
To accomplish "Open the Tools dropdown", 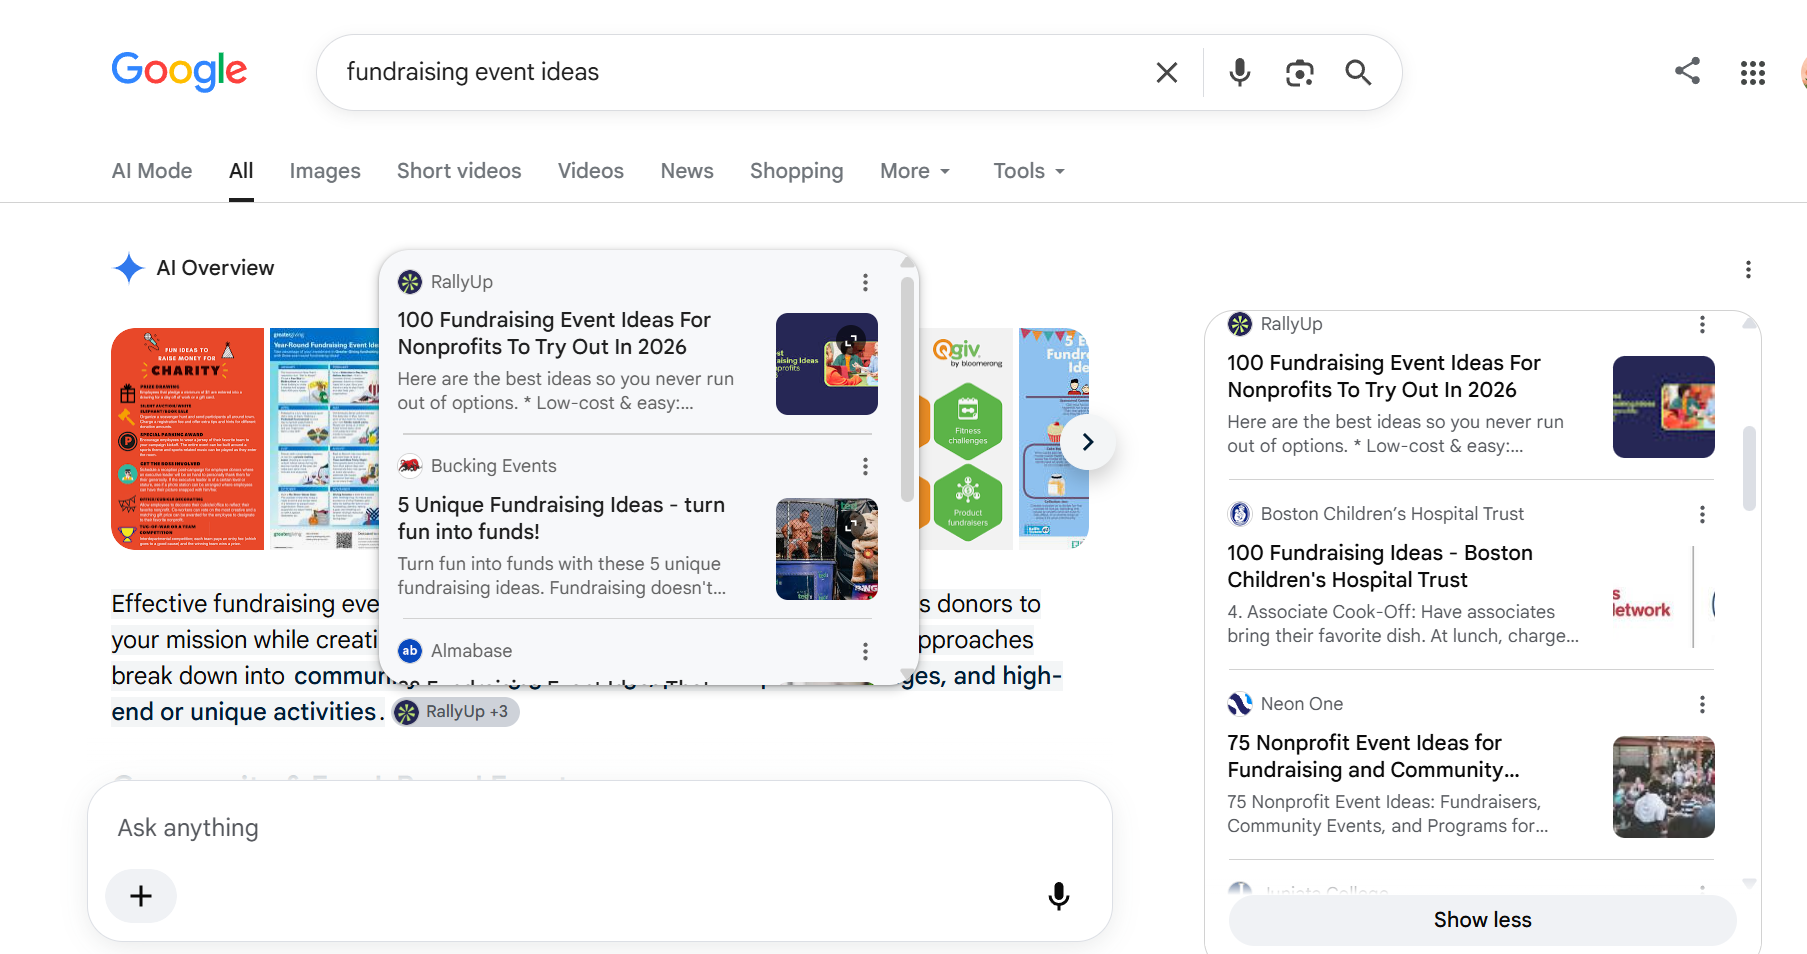I will tap(1029, 171).
